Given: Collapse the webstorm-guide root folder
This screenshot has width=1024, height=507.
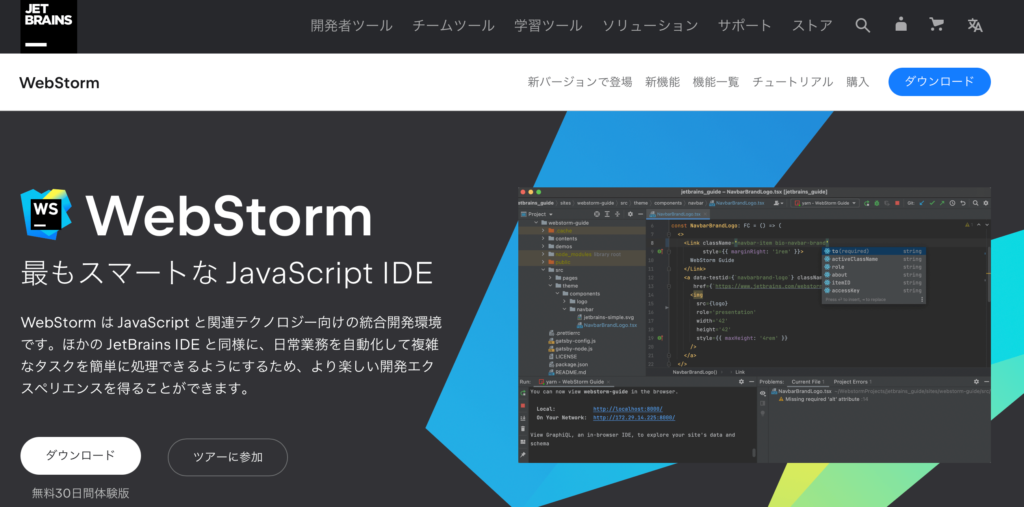Looking at the screenshot, I should [x=536, y=223].
